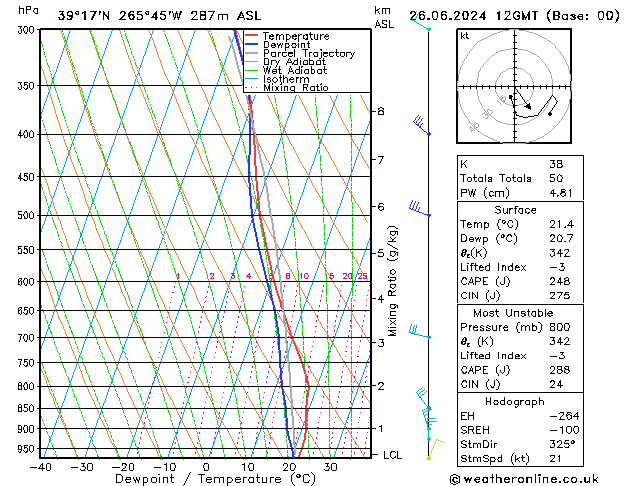629x486 pixels.
Task: Click the 850 hPa pressure axis label
Action: coord(26,408)
